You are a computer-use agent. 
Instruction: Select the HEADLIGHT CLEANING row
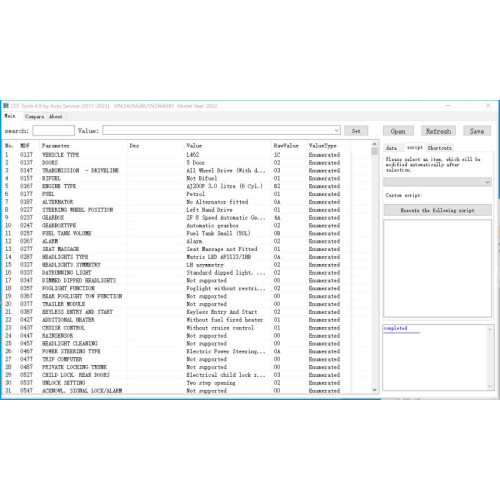pos(187,343)
